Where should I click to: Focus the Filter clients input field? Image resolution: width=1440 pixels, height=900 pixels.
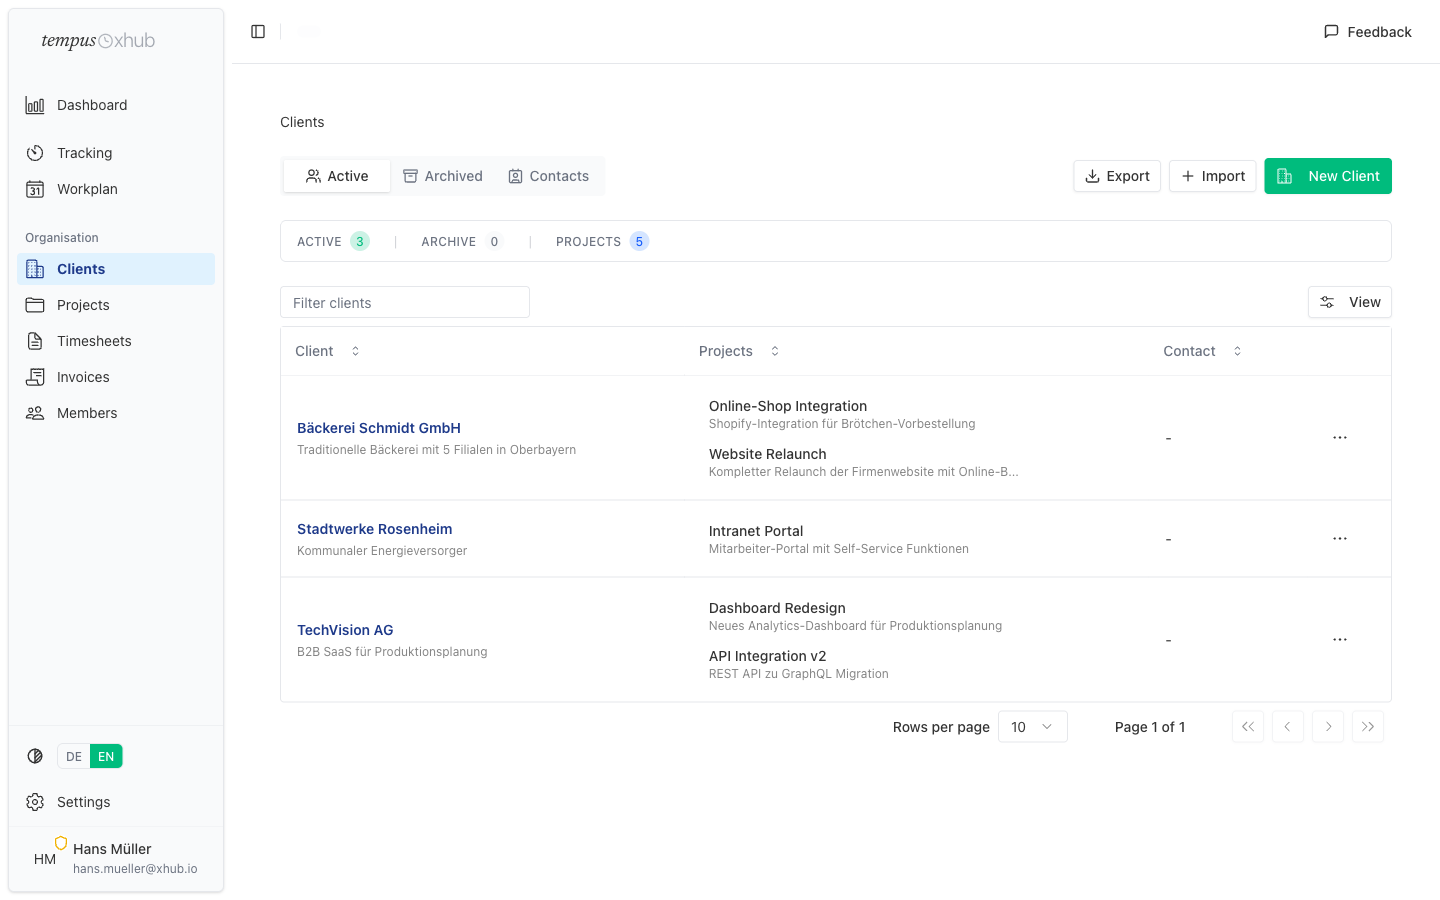404,302
